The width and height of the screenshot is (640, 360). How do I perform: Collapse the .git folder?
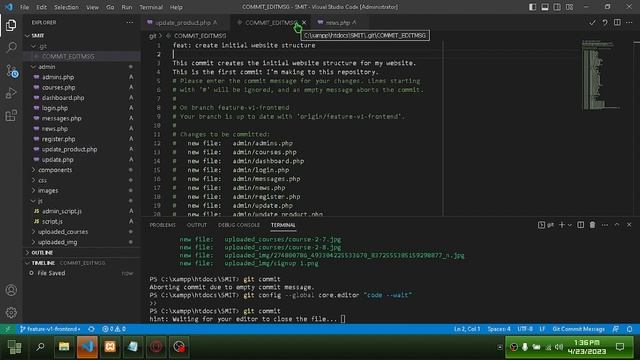[x=82, y=46]
